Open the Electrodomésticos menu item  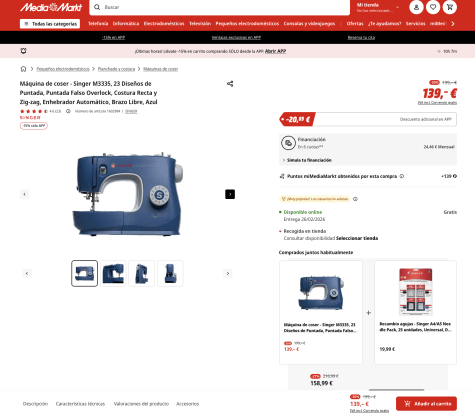pyautogui.click(x=164, y=24)
